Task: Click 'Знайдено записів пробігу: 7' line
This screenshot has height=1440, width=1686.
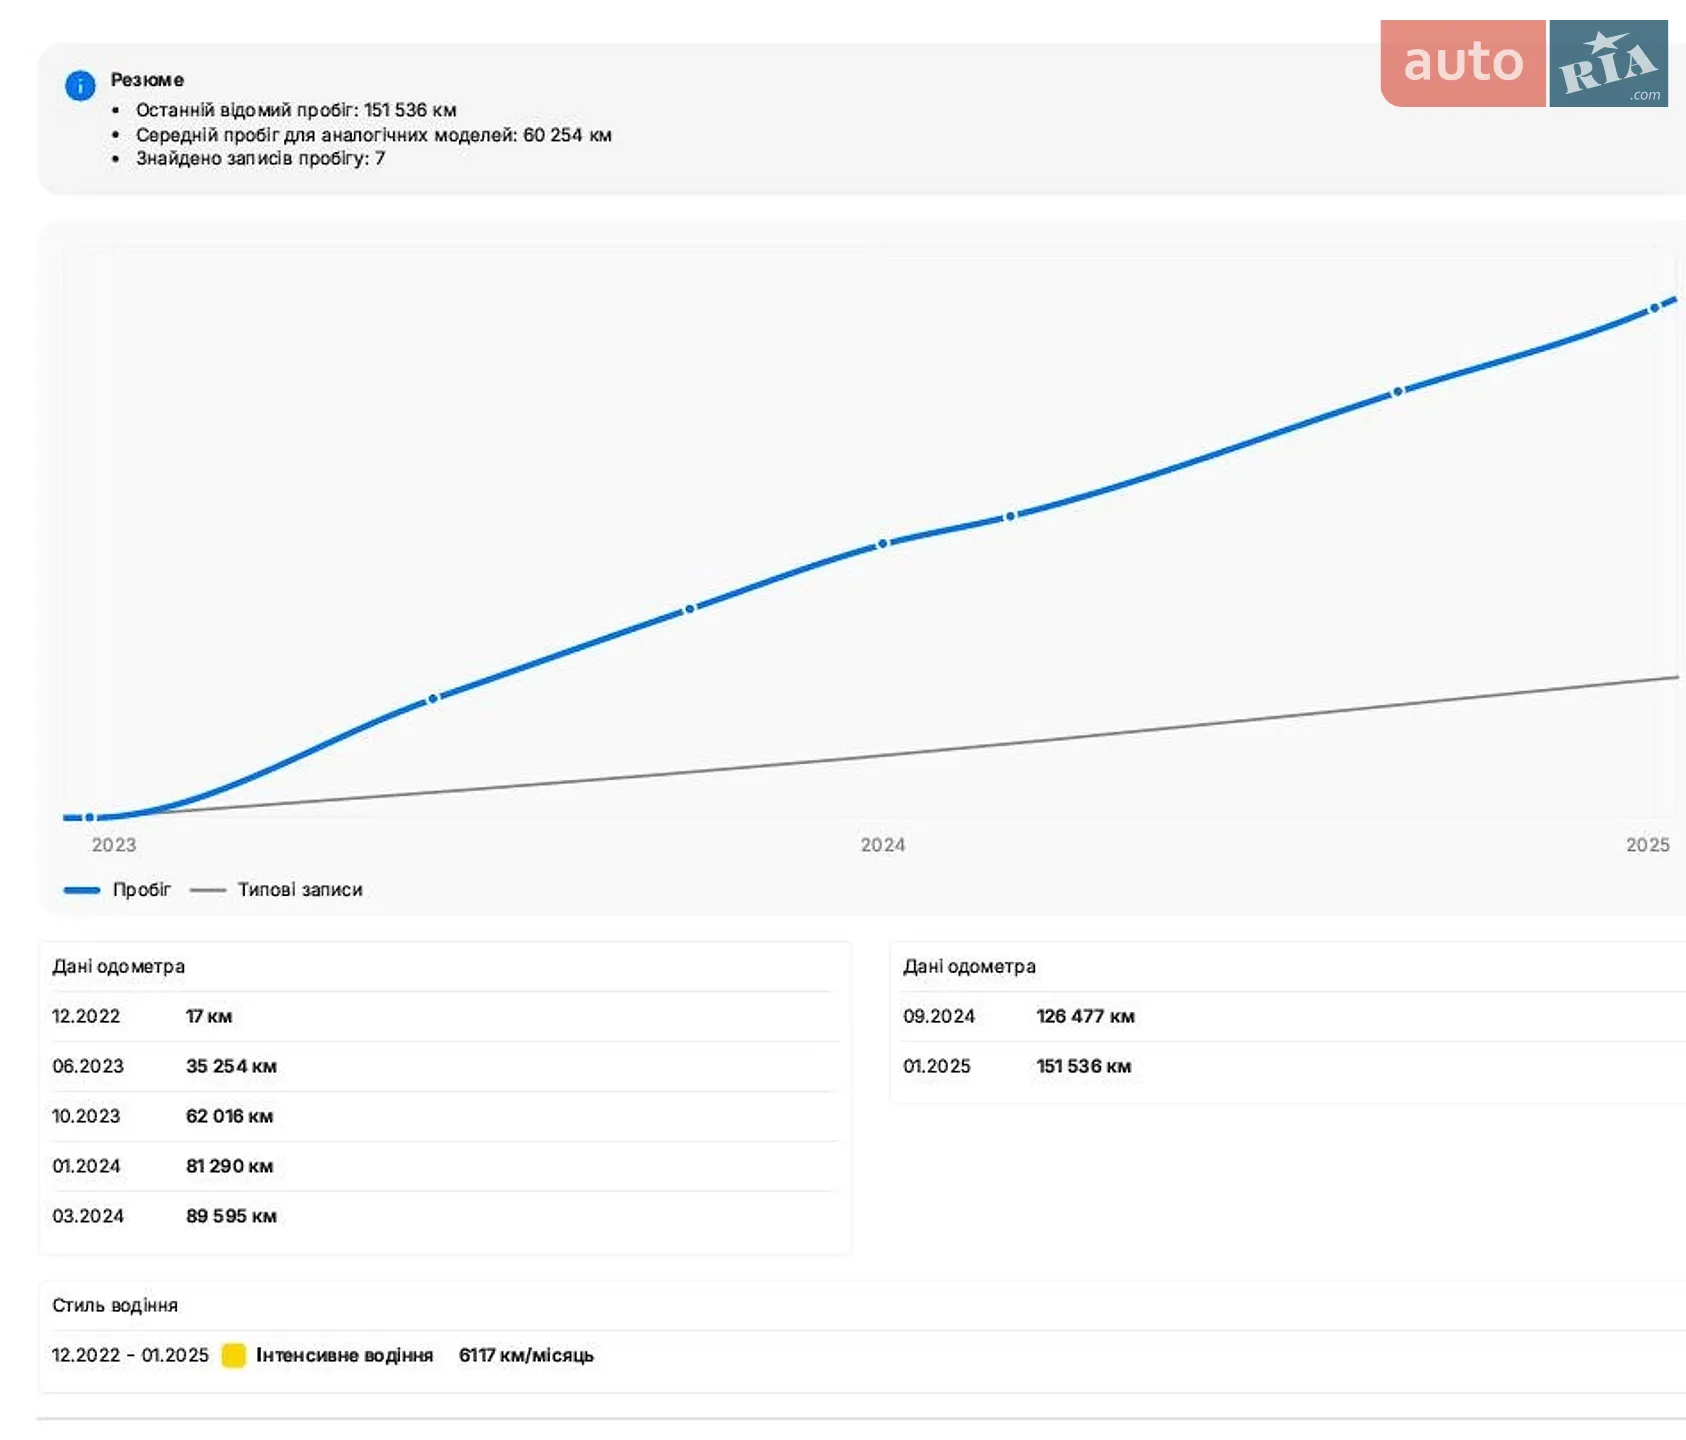Action: pyautogui.click(x=260, y=158)
